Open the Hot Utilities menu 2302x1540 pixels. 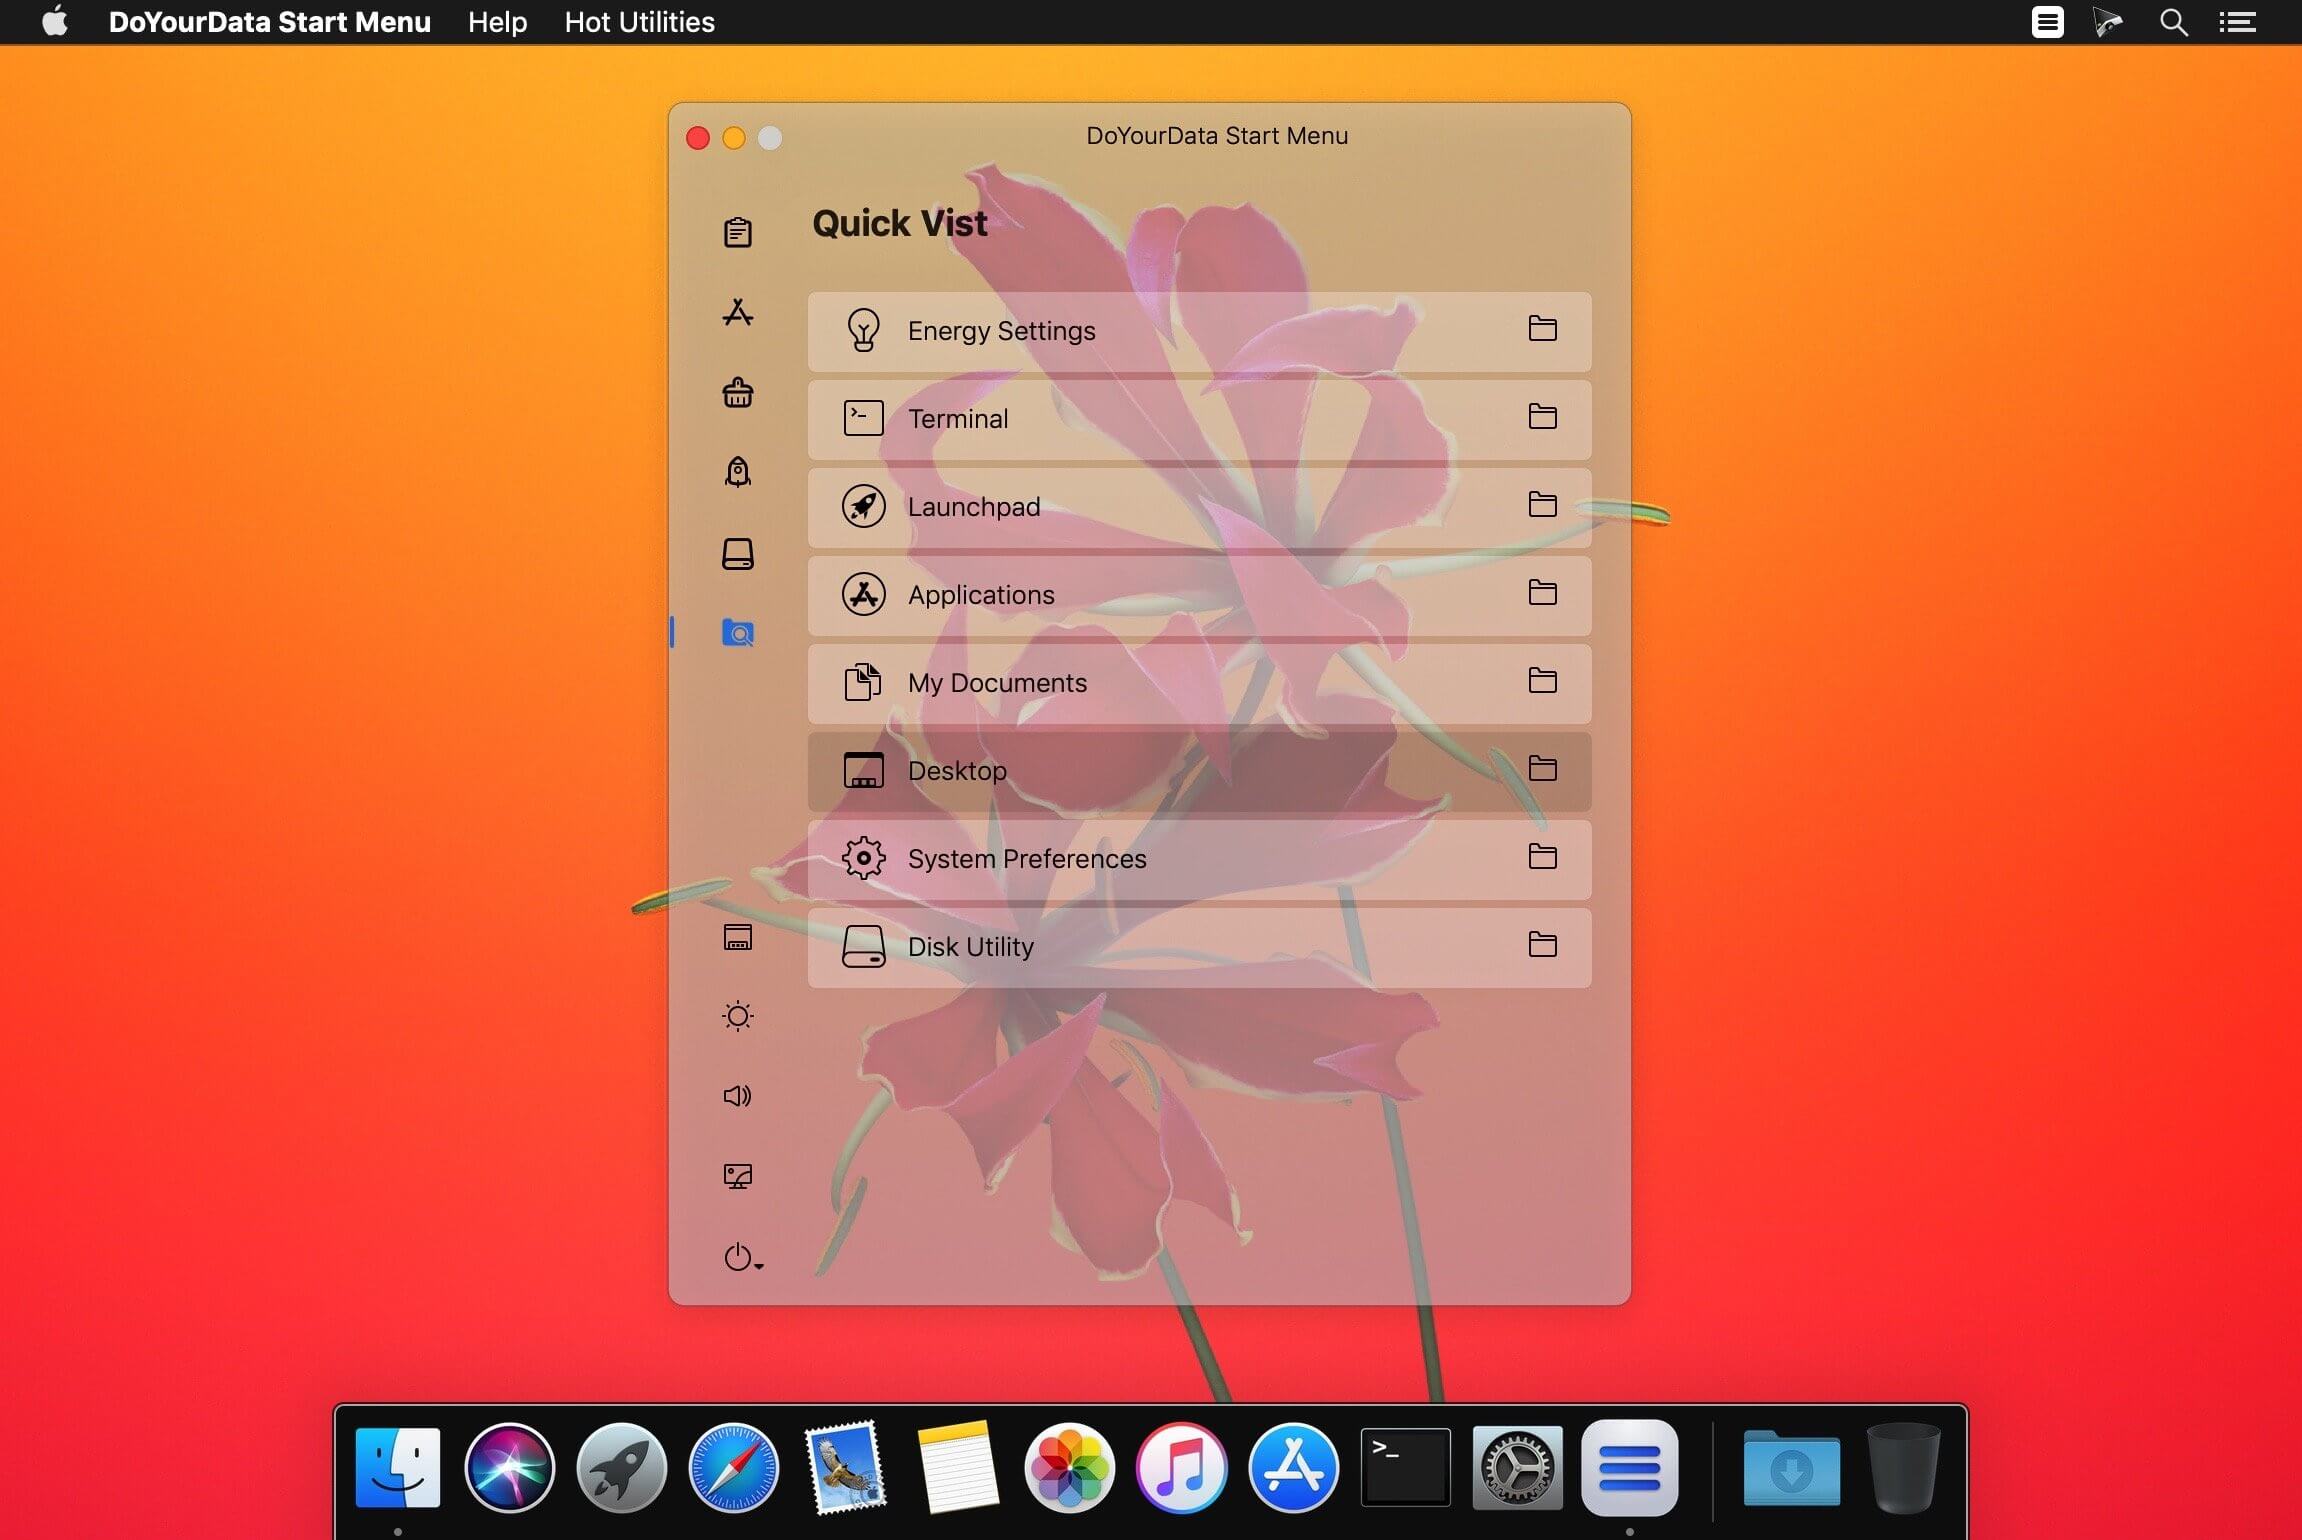pos(639,22)
